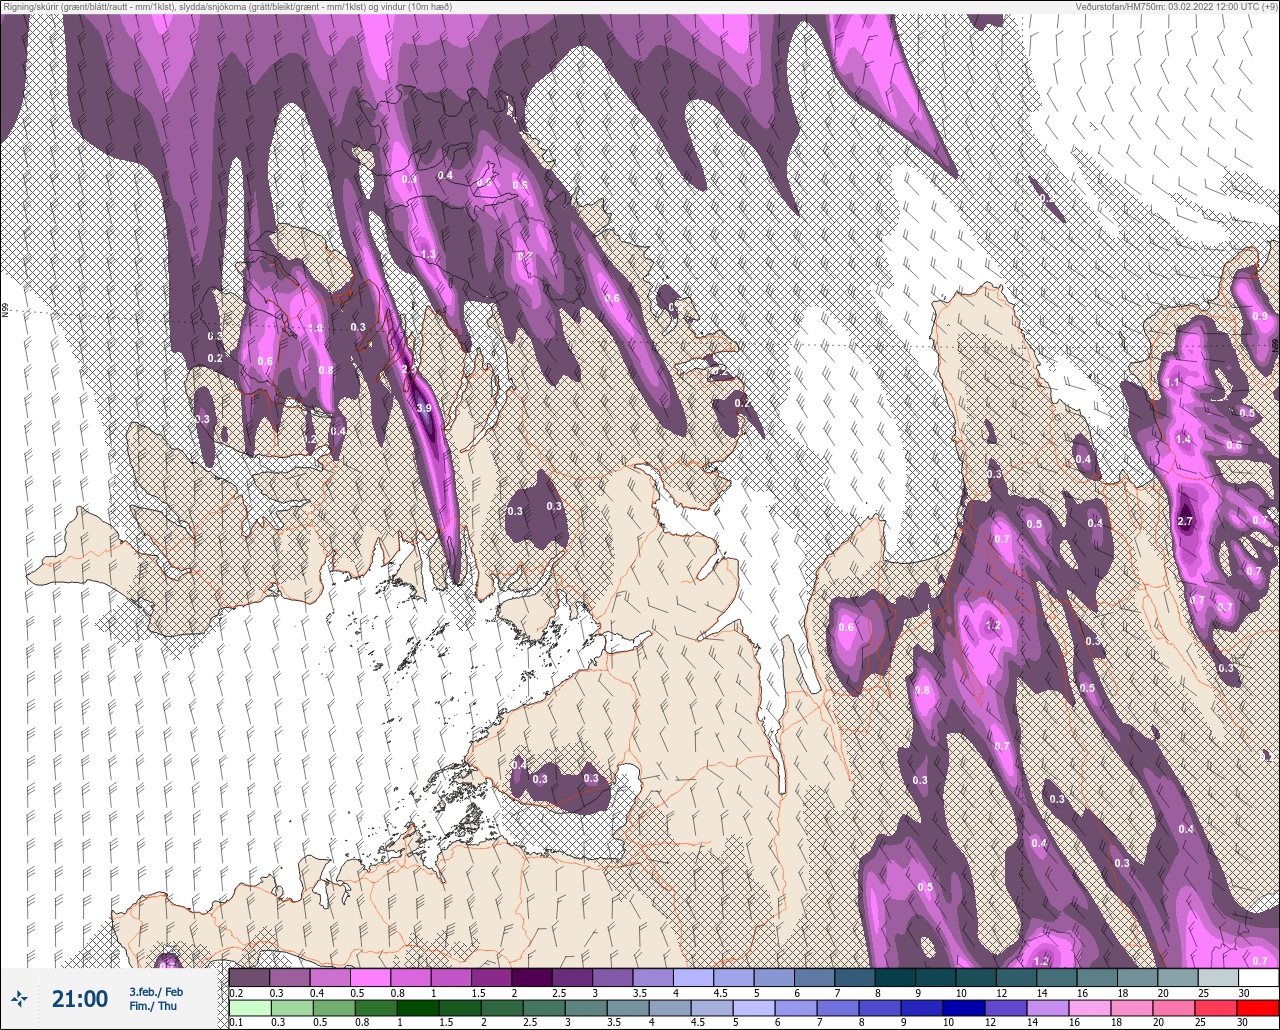The height and width of the screenshot is (1030, 1280).
Task: Select dark teal top-row swatch between 8 and 9
Action: pyautogui.click(x=895, y=977)
